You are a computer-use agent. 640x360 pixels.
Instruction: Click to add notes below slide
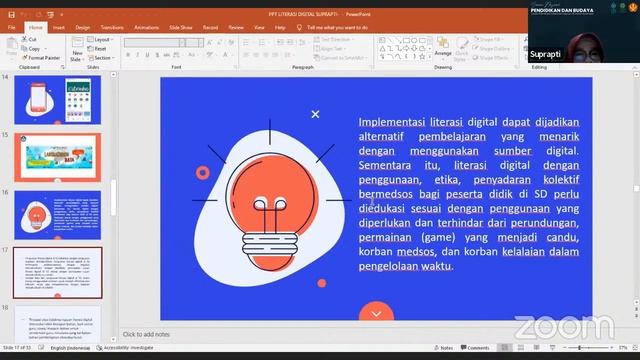tap(146, 334)
